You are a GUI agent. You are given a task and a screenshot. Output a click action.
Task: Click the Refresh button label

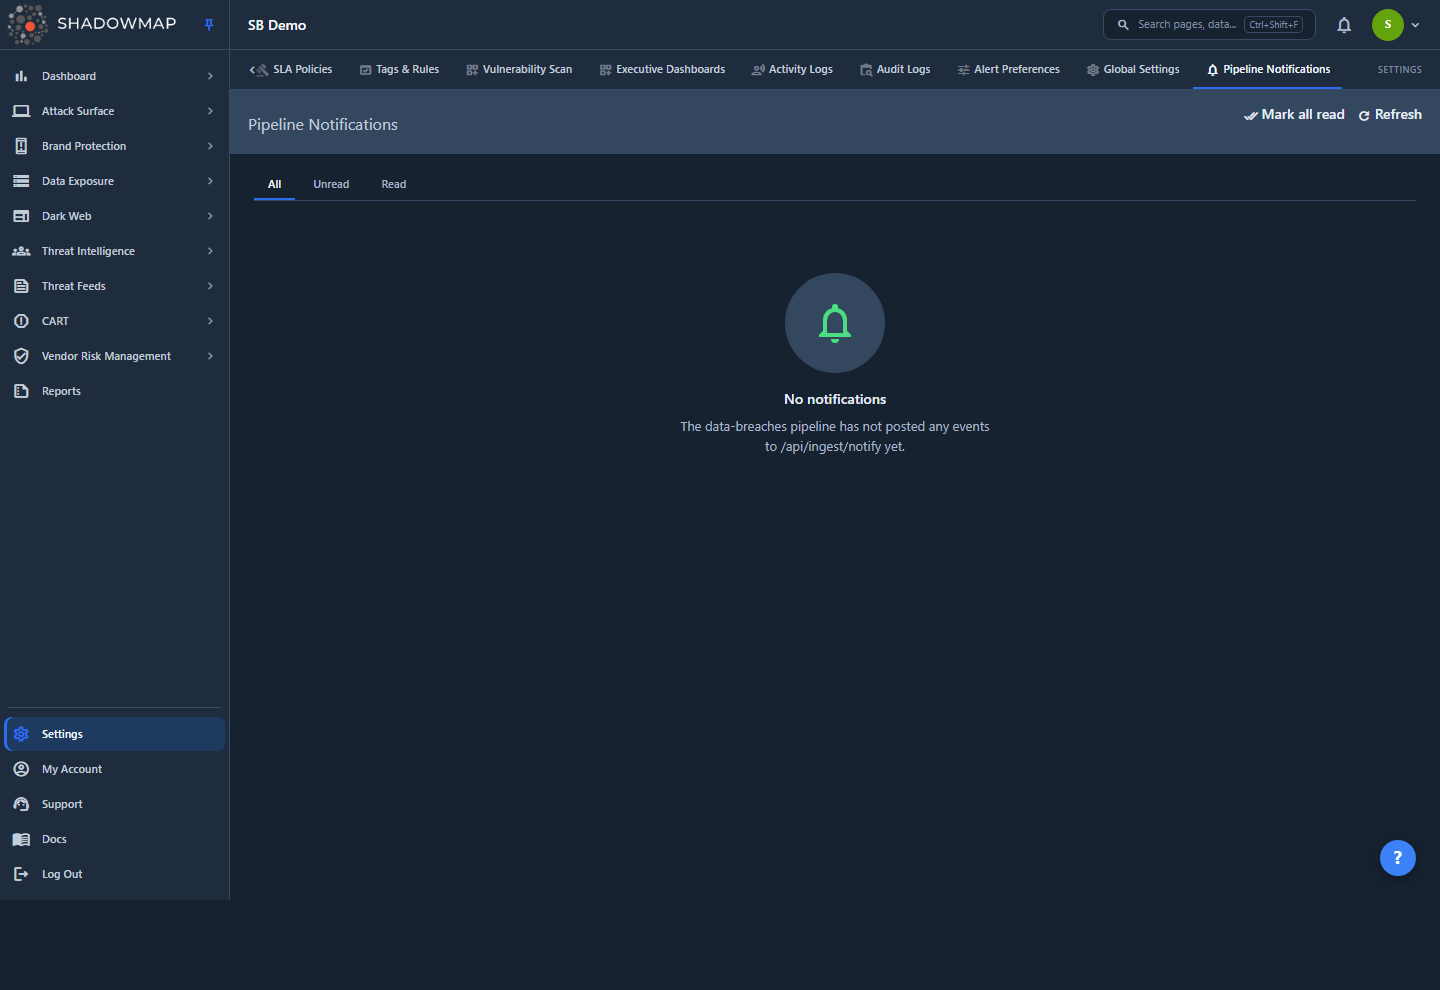click(1398, 115)
